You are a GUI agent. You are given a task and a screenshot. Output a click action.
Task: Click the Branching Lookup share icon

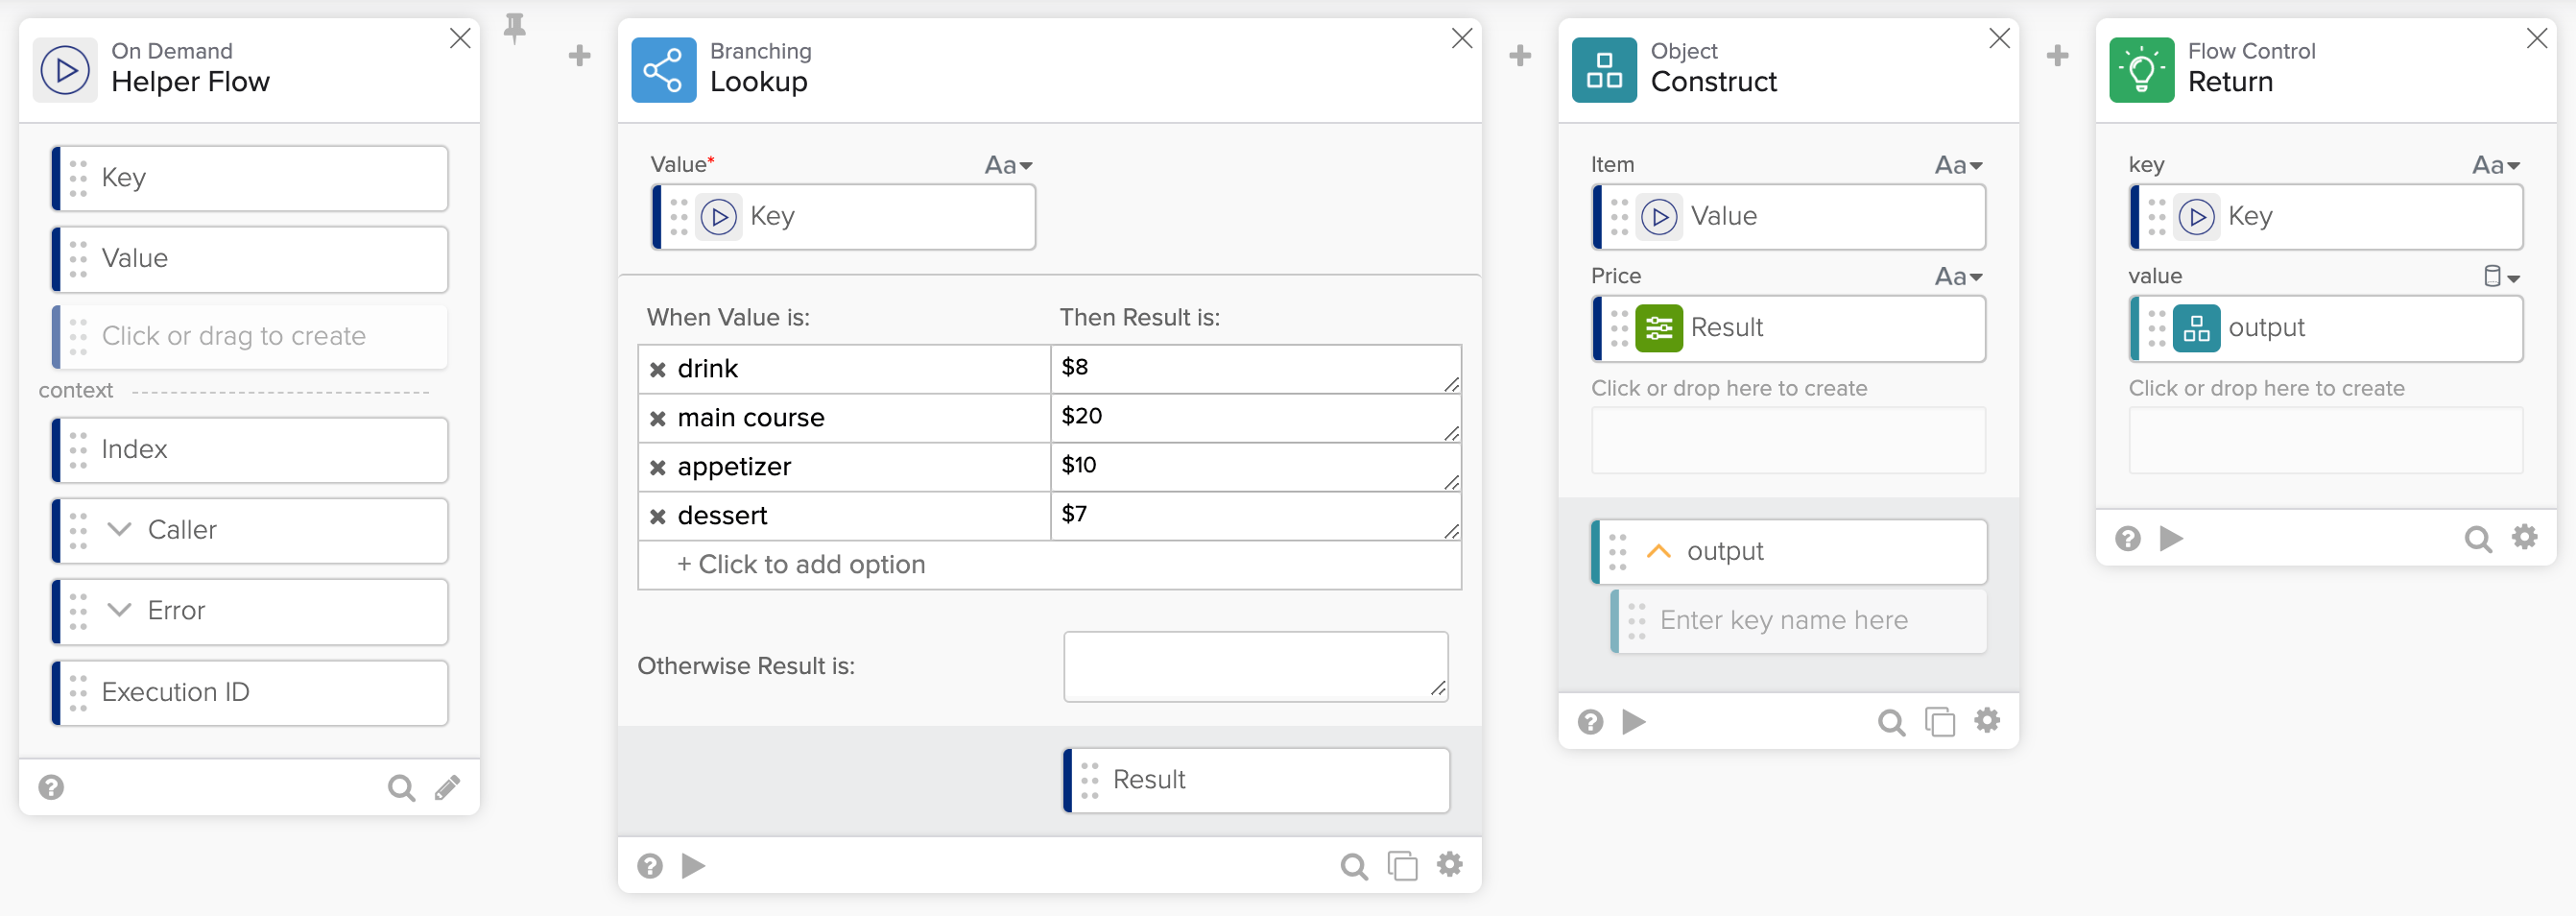click(x=663, y=70)
